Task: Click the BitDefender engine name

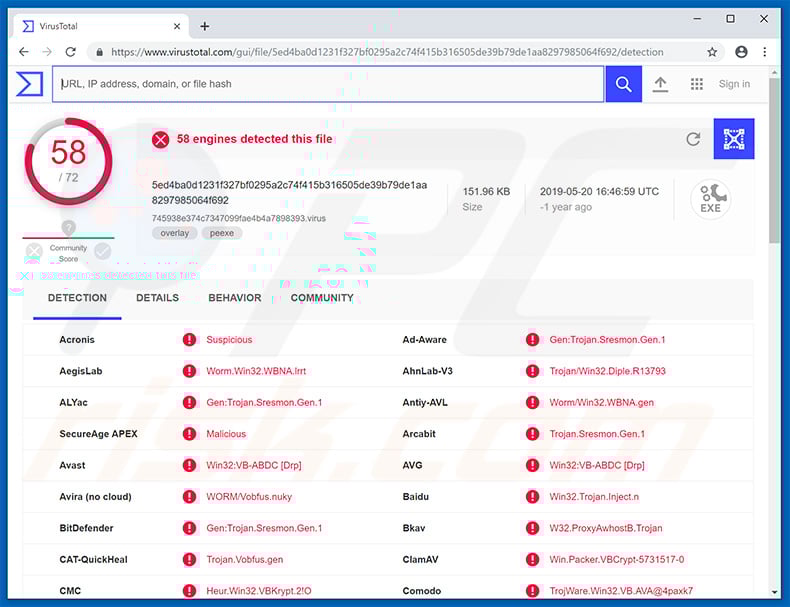Action: pyautogui.click(x=86, y=528)
